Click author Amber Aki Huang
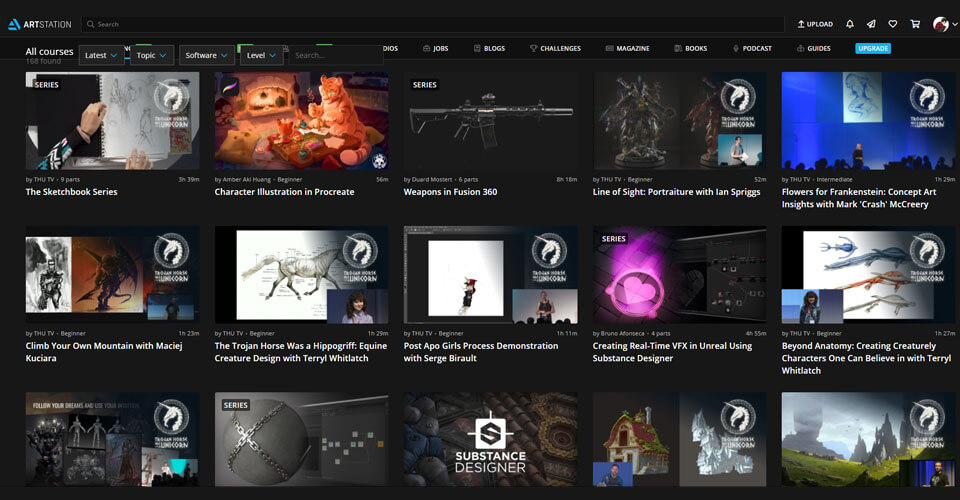 (249, 179)
